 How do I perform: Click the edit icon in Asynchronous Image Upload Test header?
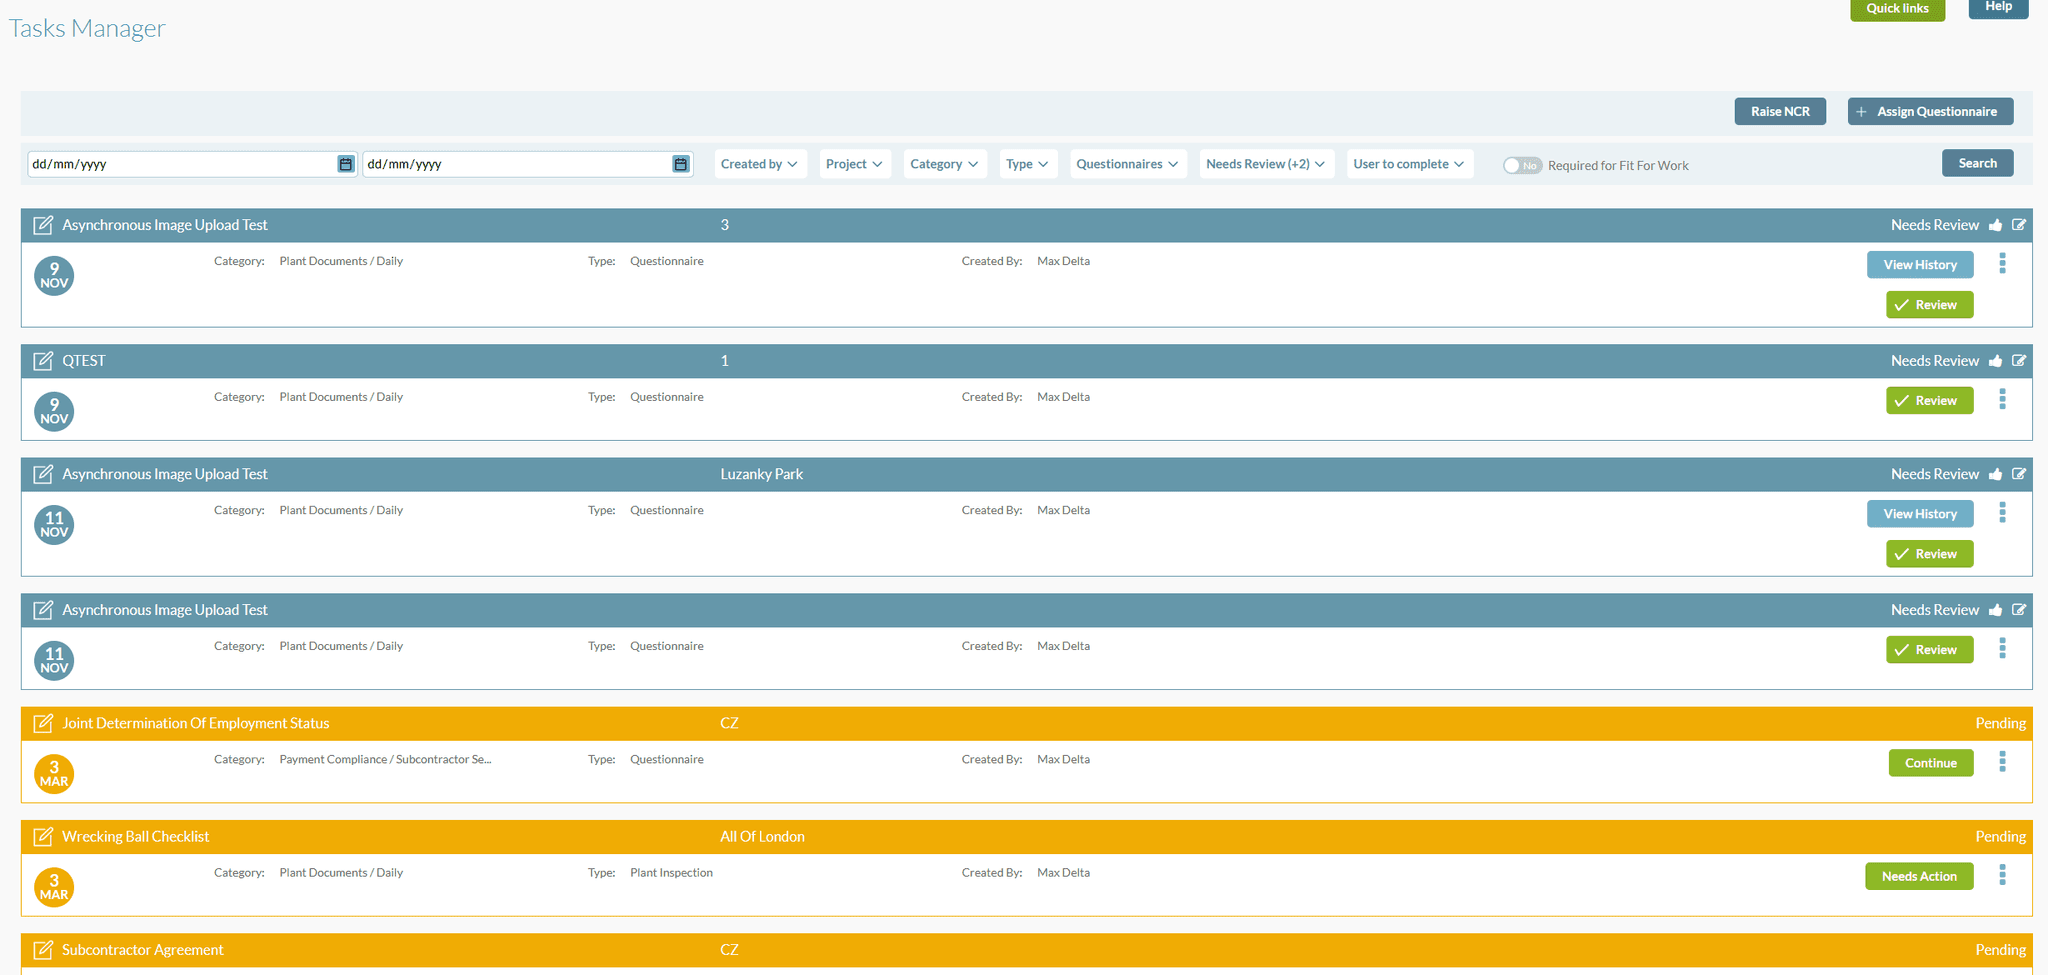pos(42,224)
